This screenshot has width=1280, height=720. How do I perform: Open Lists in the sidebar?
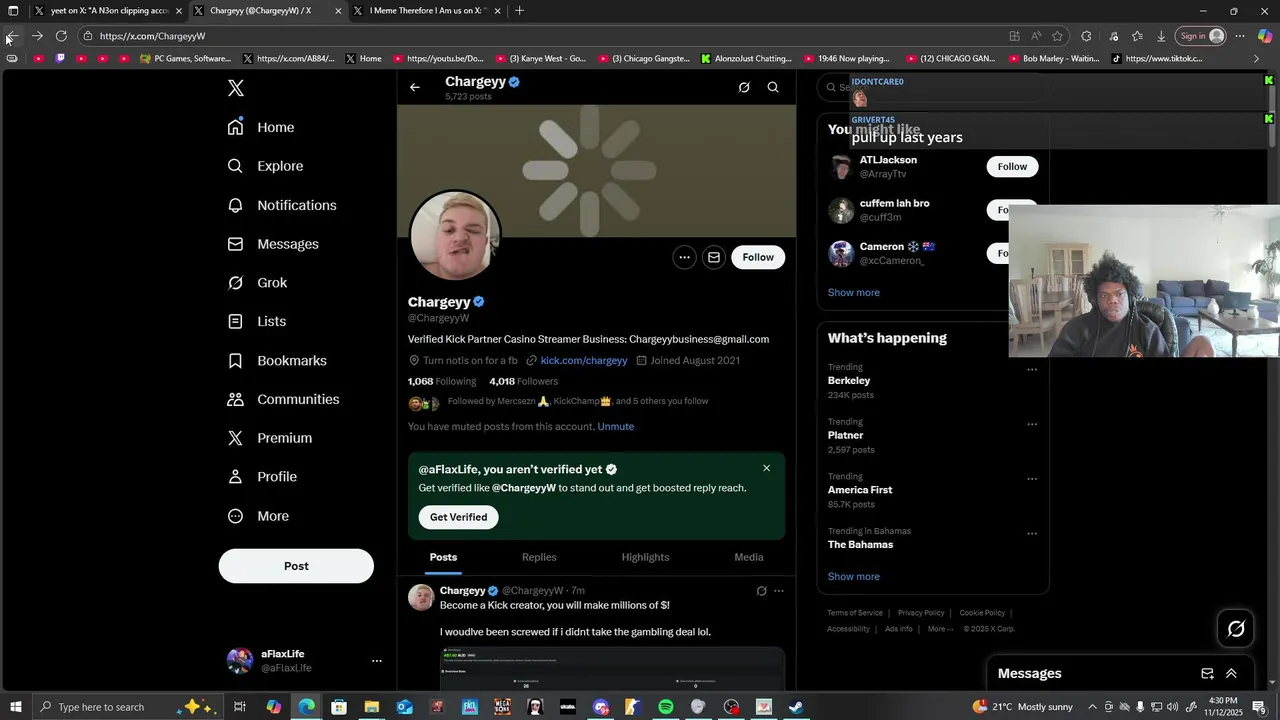[257, 321]
